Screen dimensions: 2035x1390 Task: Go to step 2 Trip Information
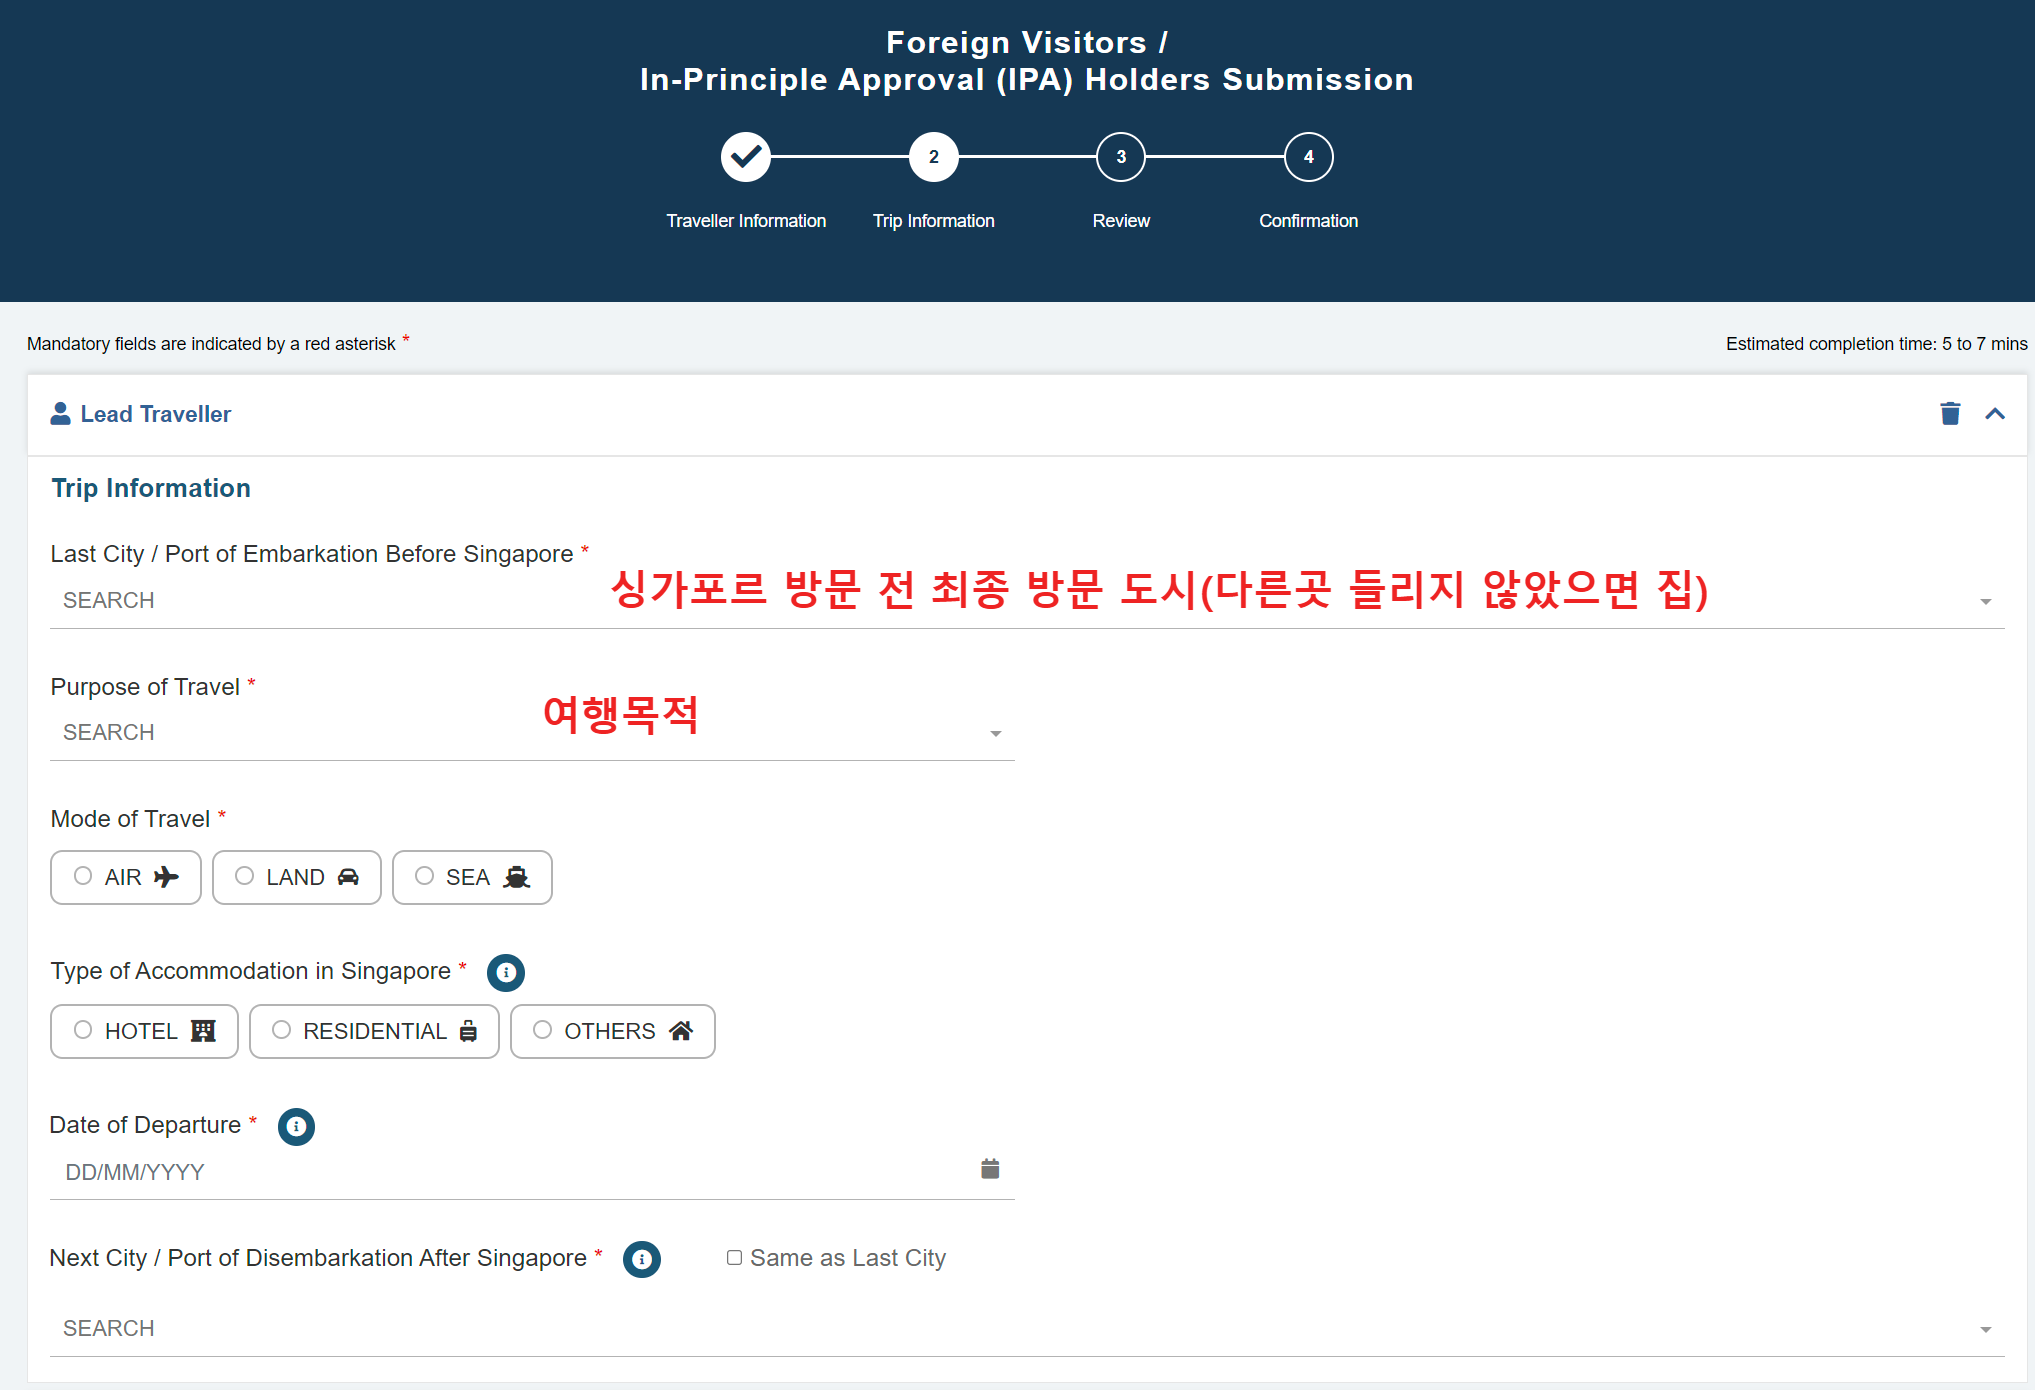[934, 157]
